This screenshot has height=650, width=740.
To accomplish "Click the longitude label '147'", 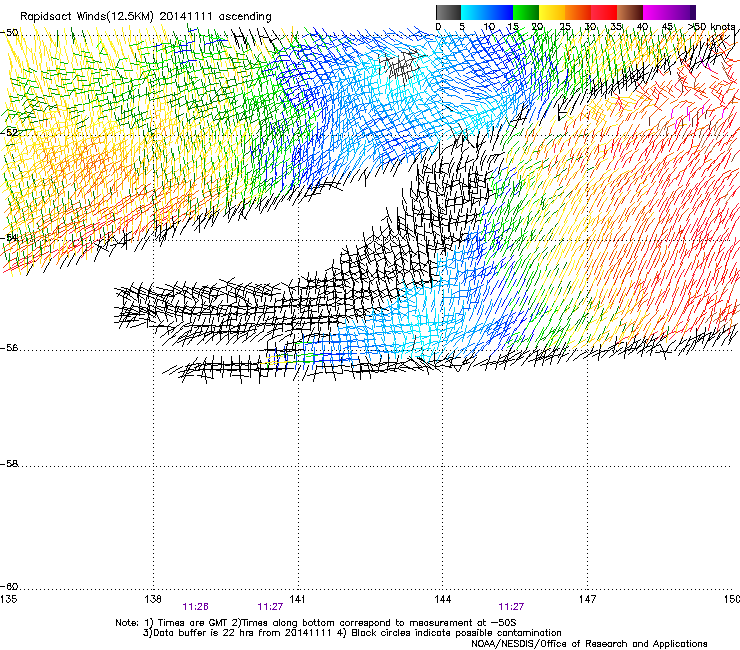I will point(588,599).
